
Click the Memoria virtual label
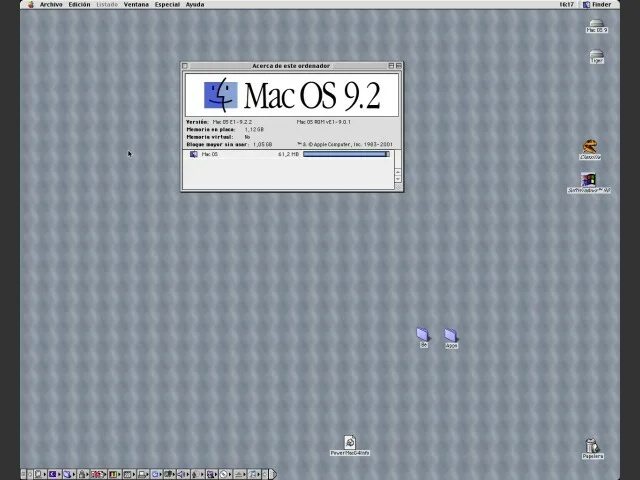tap(210, 137)
